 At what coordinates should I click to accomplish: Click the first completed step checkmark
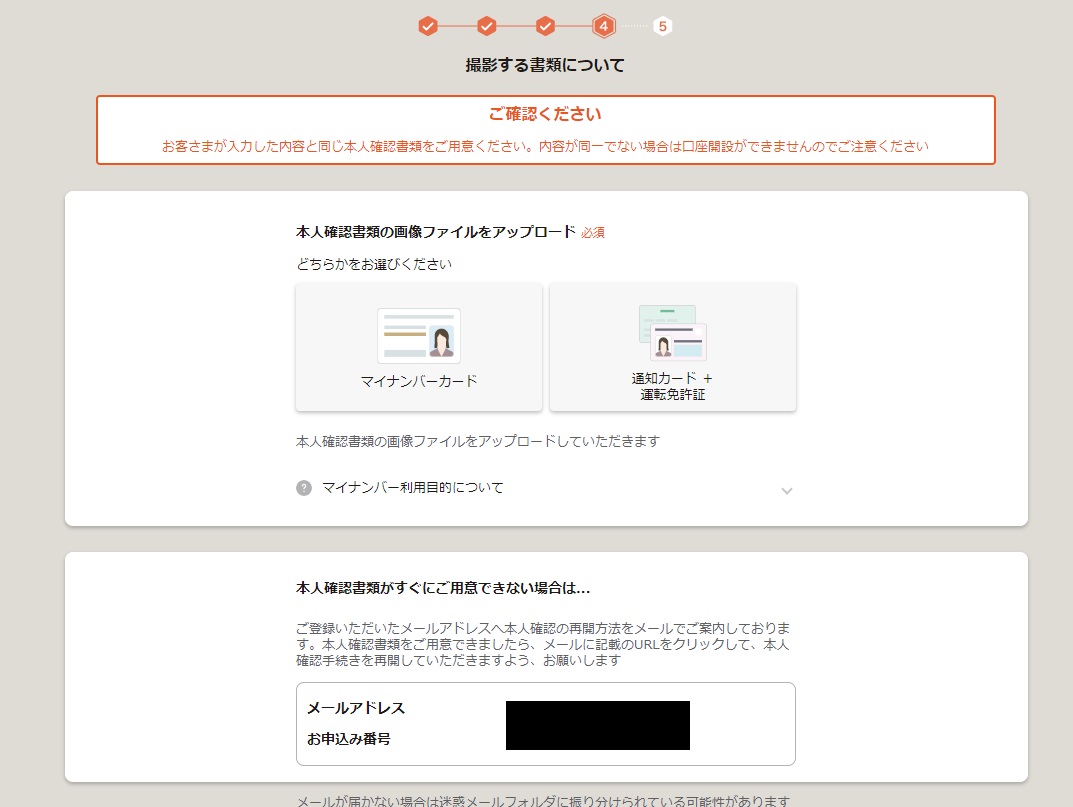click(428, 26)
